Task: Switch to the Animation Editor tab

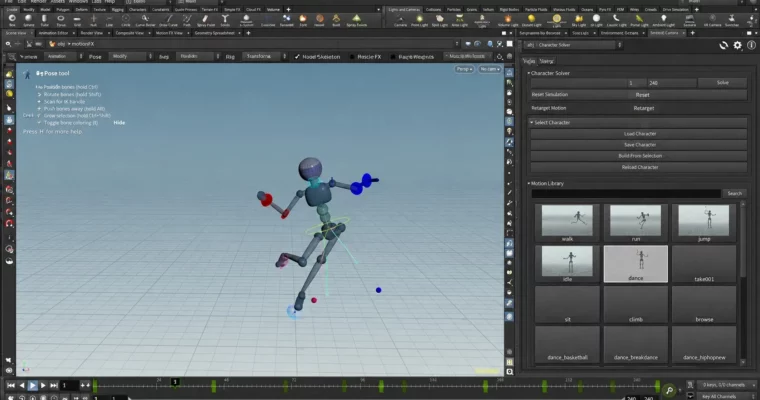Action: [x=53, y=33]
